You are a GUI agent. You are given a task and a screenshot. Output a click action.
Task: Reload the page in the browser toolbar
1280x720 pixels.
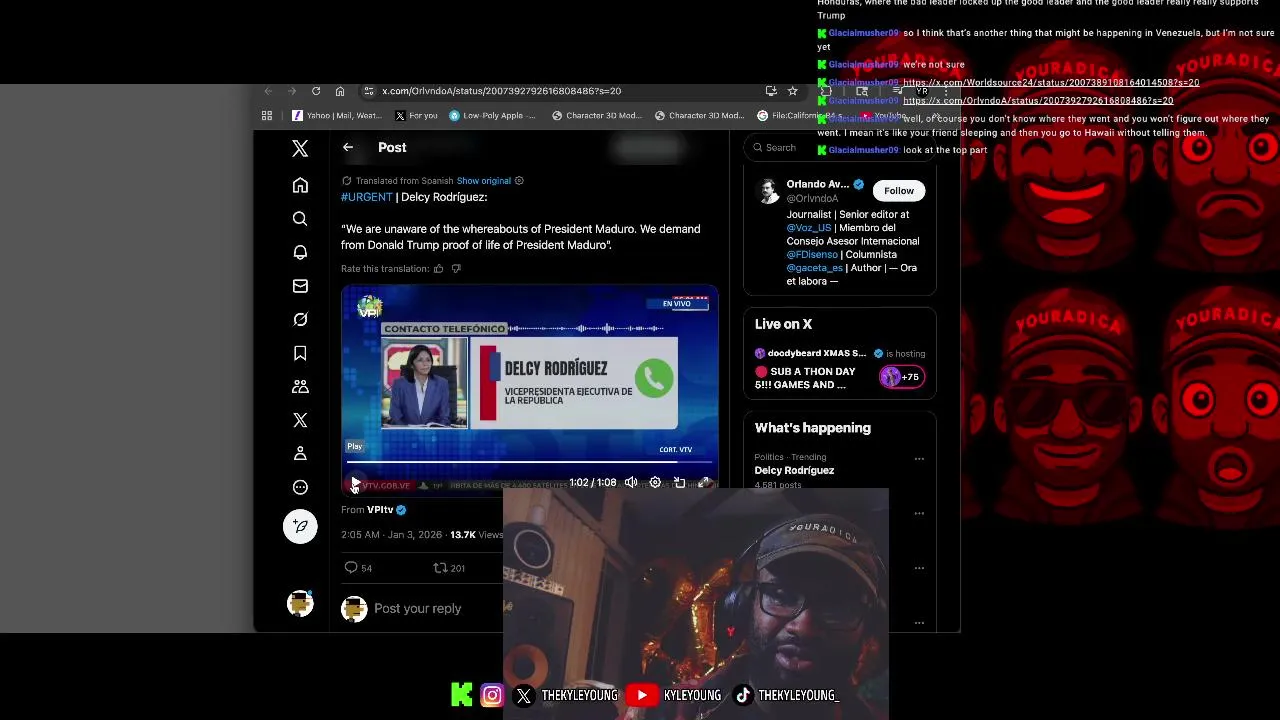click(x=316, y=91)
